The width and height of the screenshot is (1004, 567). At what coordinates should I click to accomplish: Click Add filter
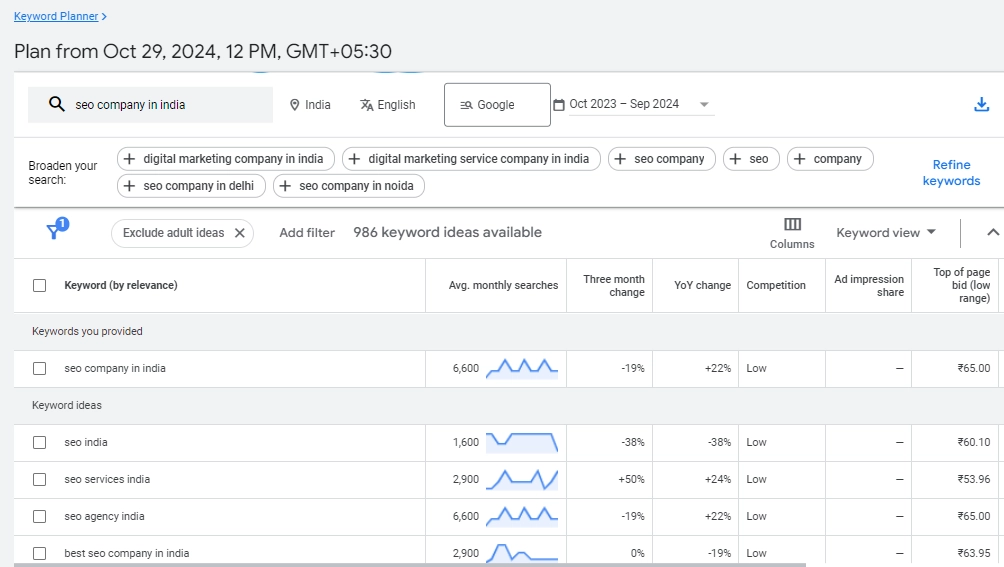pos(307,233)
